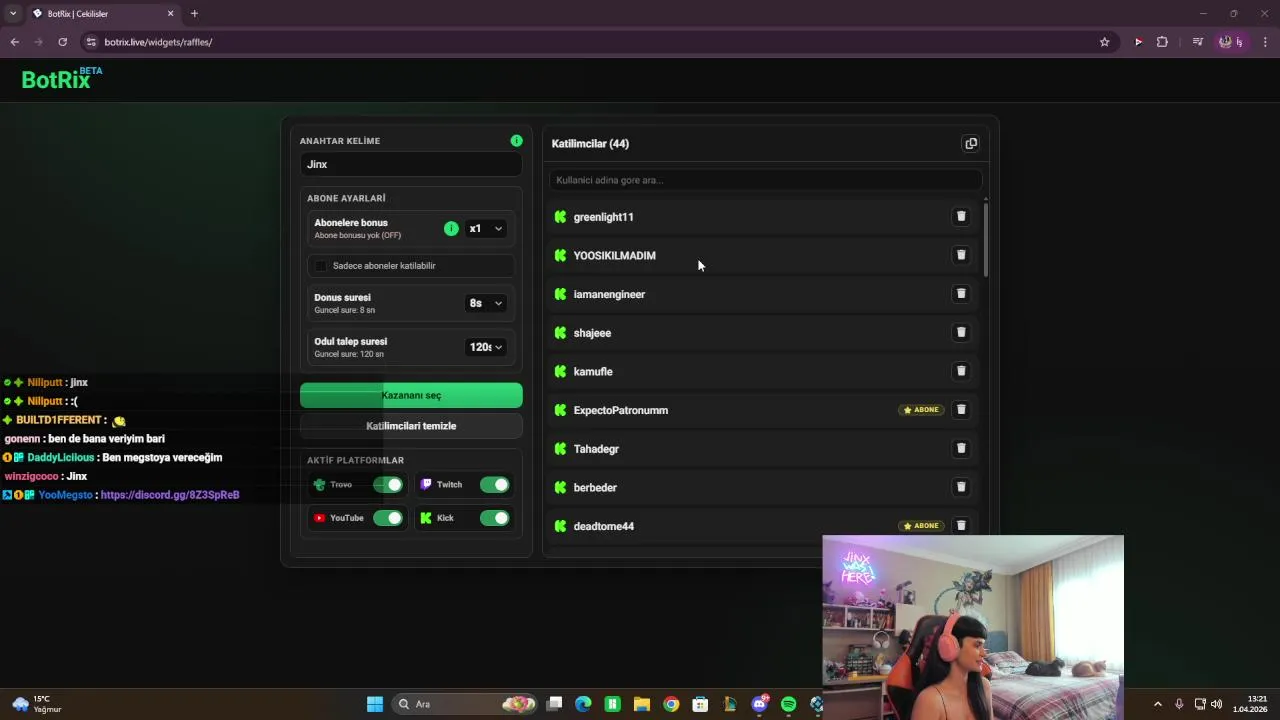Open Microsoft Edge from the taskbar
The image size is (1280, 720).
coord(583,704)
